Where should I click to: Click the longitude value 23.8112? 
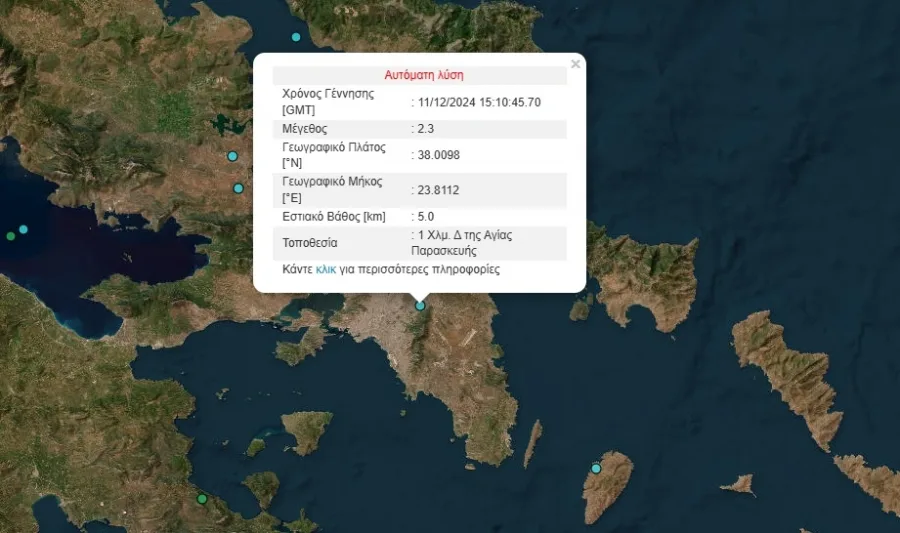pyautogui.click(x=440, y=189)
